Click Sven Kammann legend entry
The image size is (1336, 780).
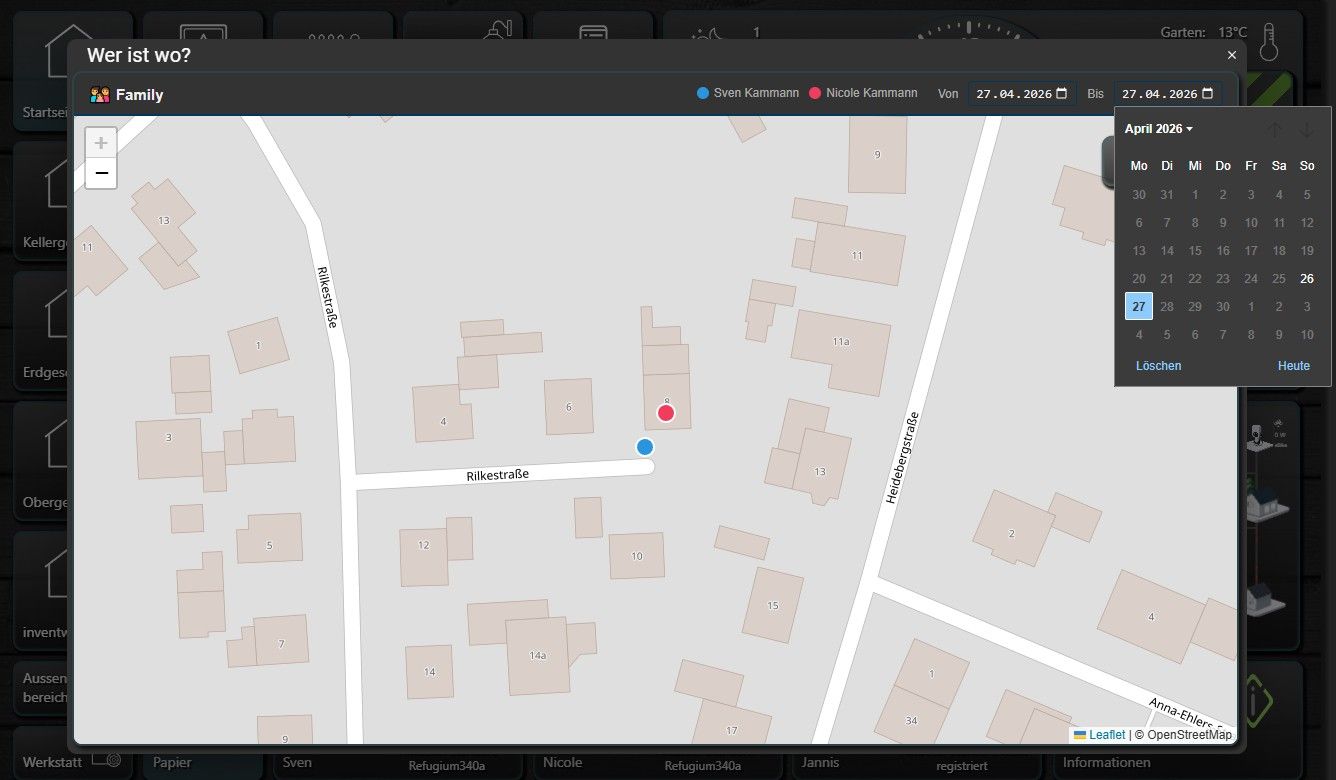click(x=747, y=93)
